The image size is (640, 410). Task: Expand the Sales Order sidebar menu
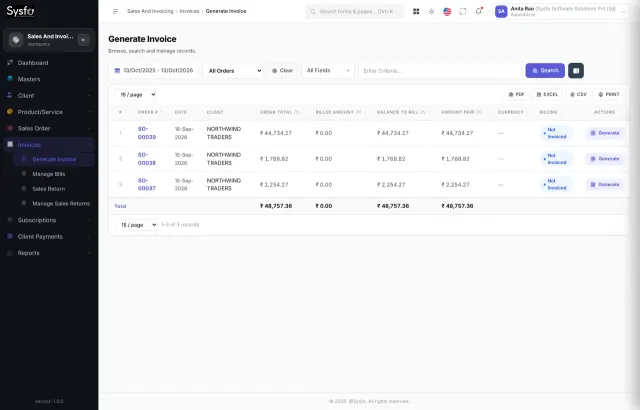[x=49, y=128]
